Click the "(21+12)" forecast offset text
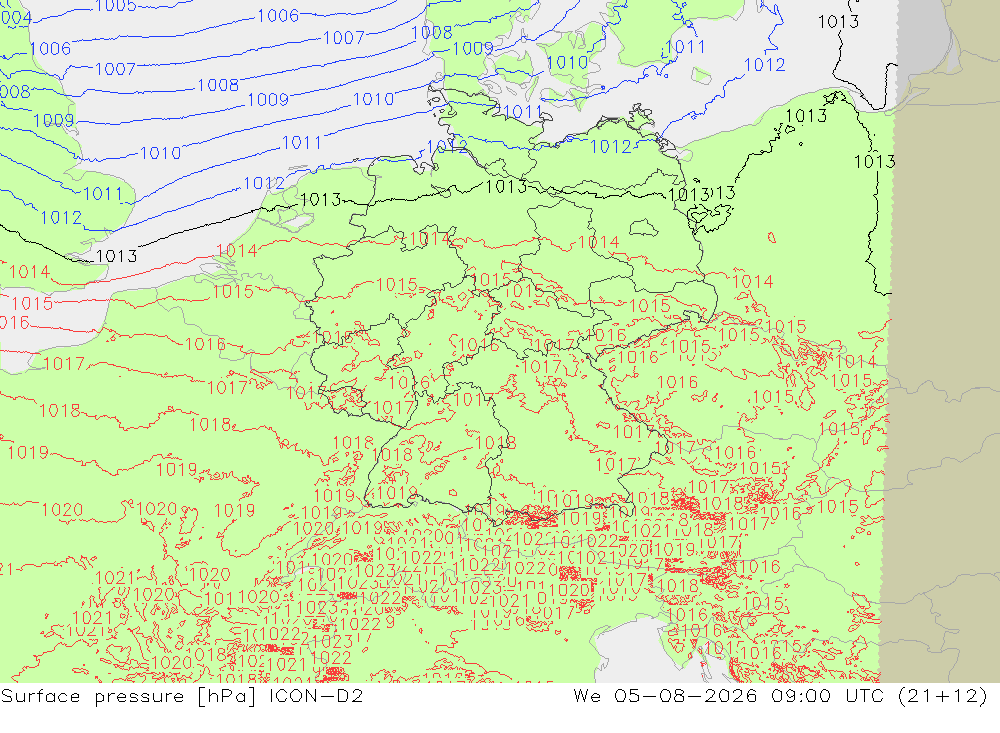1000x733 pixels. (x=943, y=695)
